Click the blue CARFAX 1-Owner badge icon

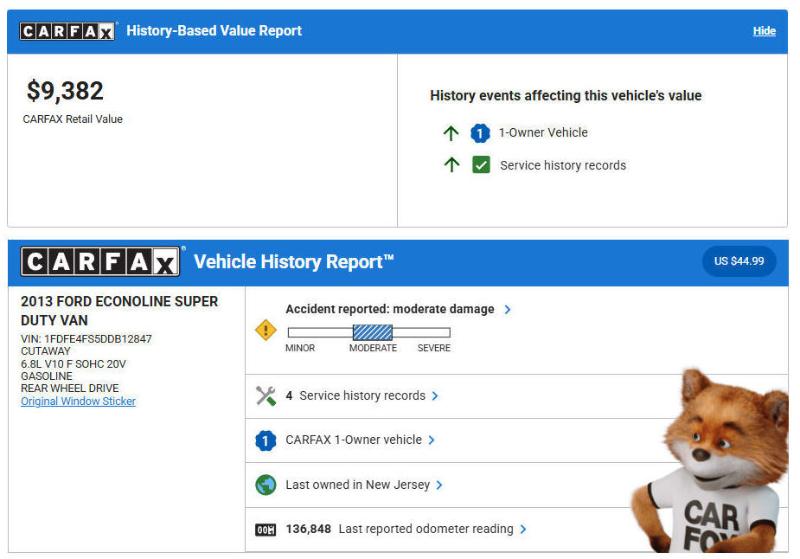pos(266,440)
